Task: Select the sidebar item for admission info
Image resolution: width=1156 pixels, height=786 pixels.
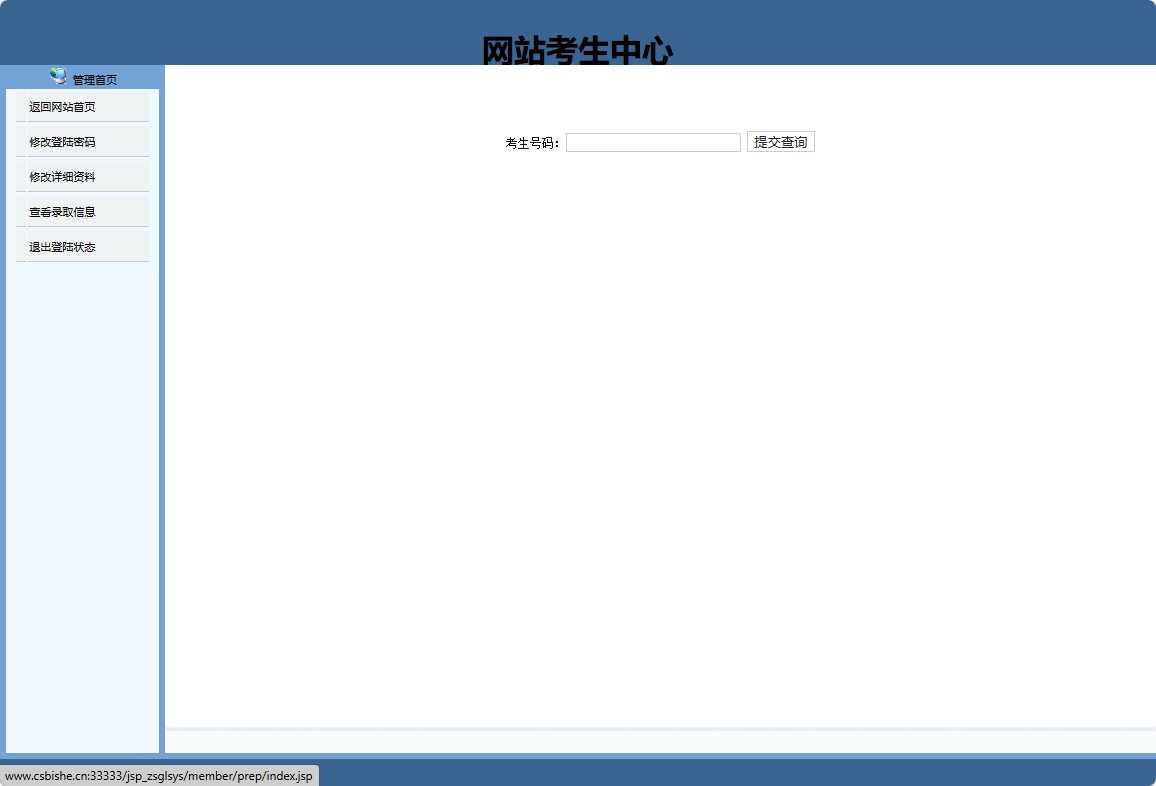Action: click(x=63, y=211)
